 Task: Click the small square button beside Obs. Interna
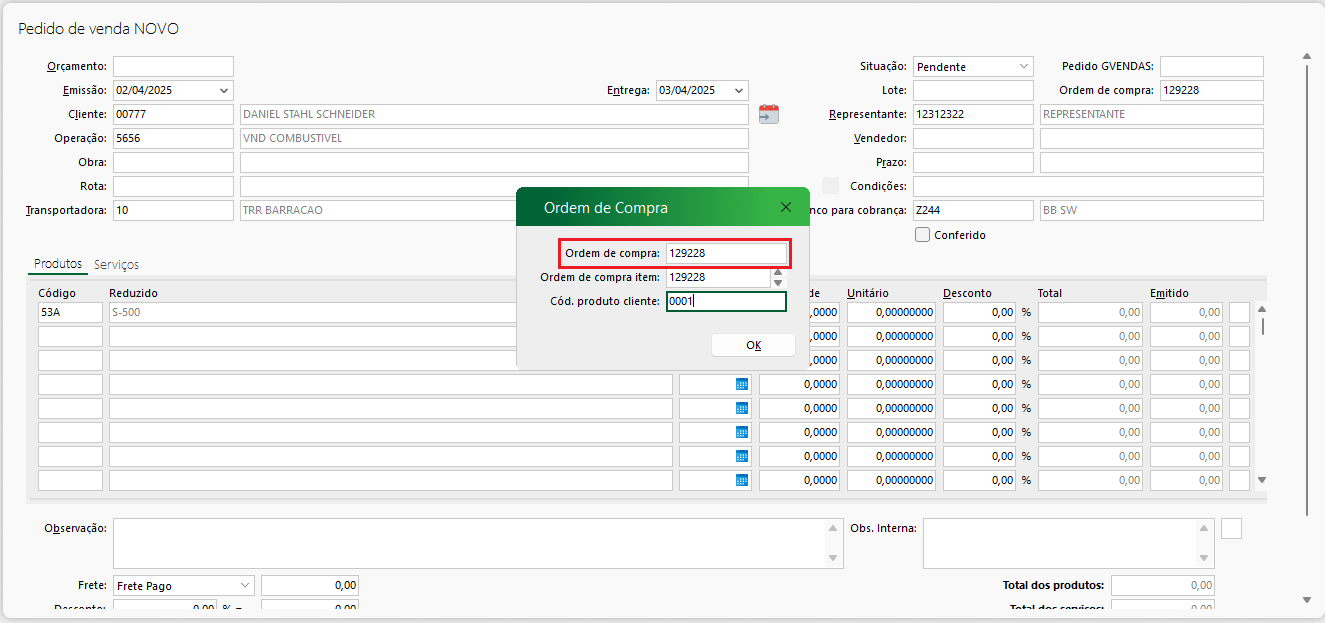tap(1232, 528)
